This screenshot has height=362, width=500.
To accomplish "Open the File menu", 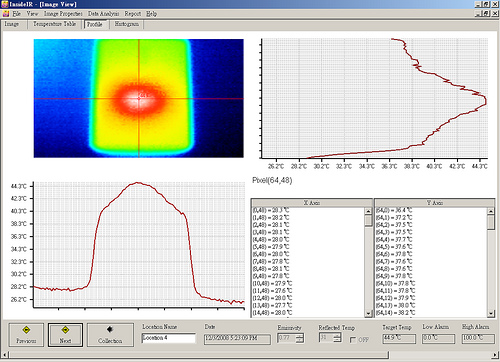I will pos(16,14).
